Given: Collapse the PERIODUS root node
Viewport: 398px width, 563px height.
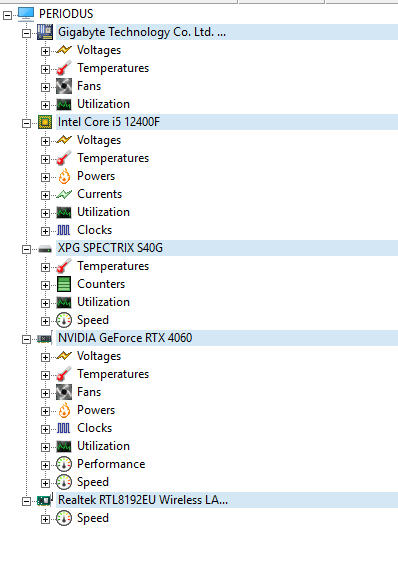Looking at the screenshot, I should (x=7, y=15).
